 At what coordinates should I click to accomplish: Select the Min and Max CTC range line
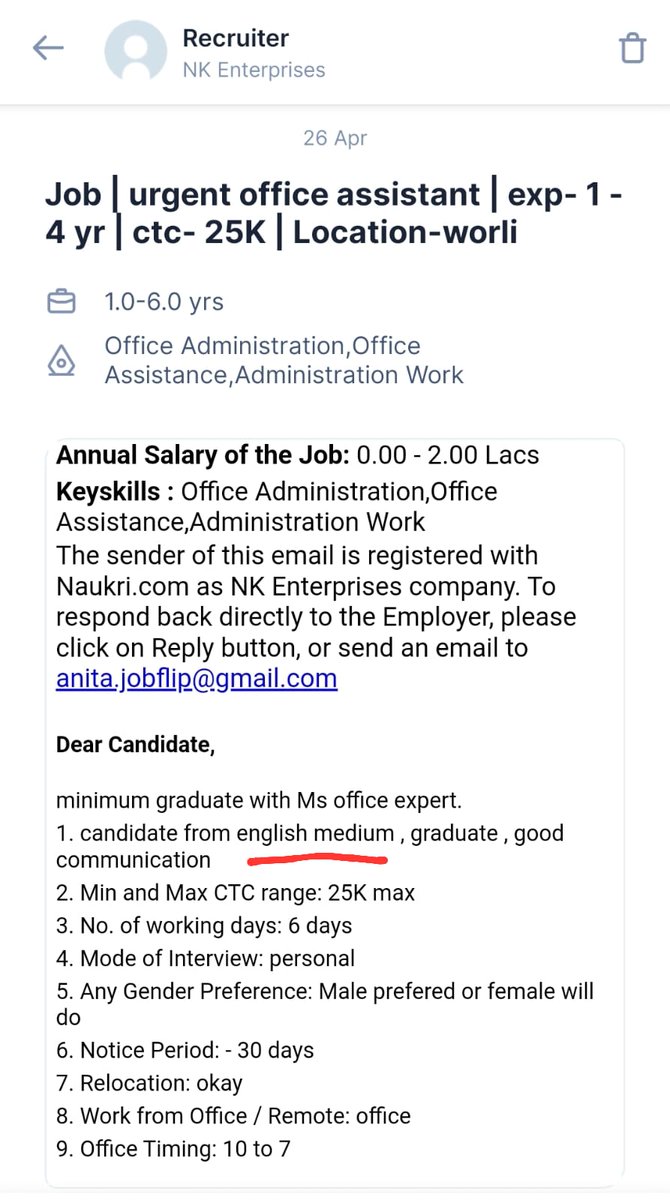pyautogui.click(x=235, y=892)
